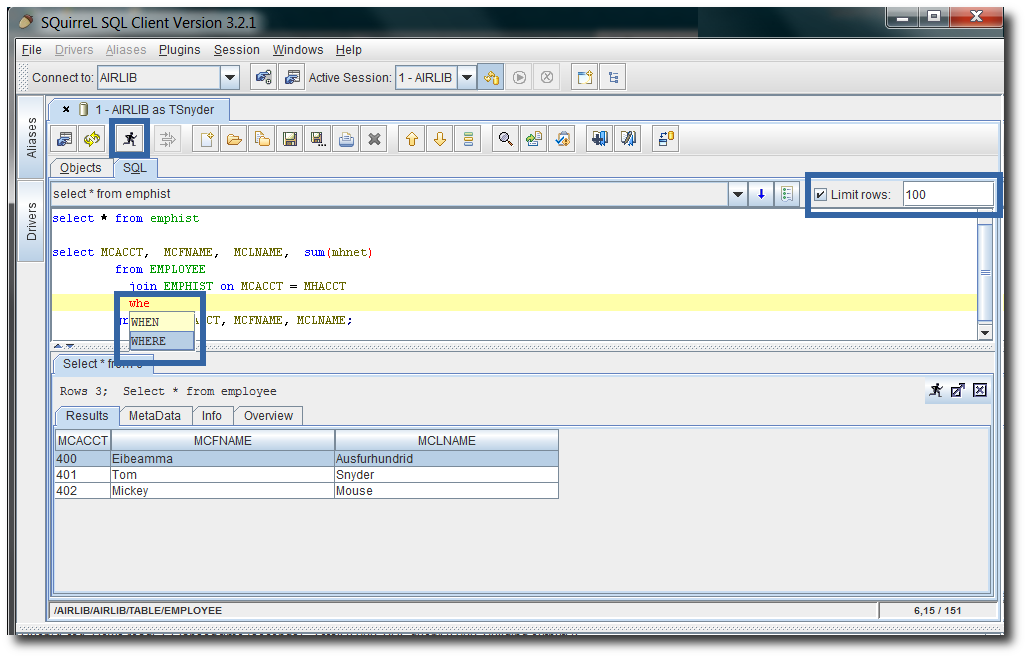Open the Help menu
The image size is (1027, 658).
348,50
